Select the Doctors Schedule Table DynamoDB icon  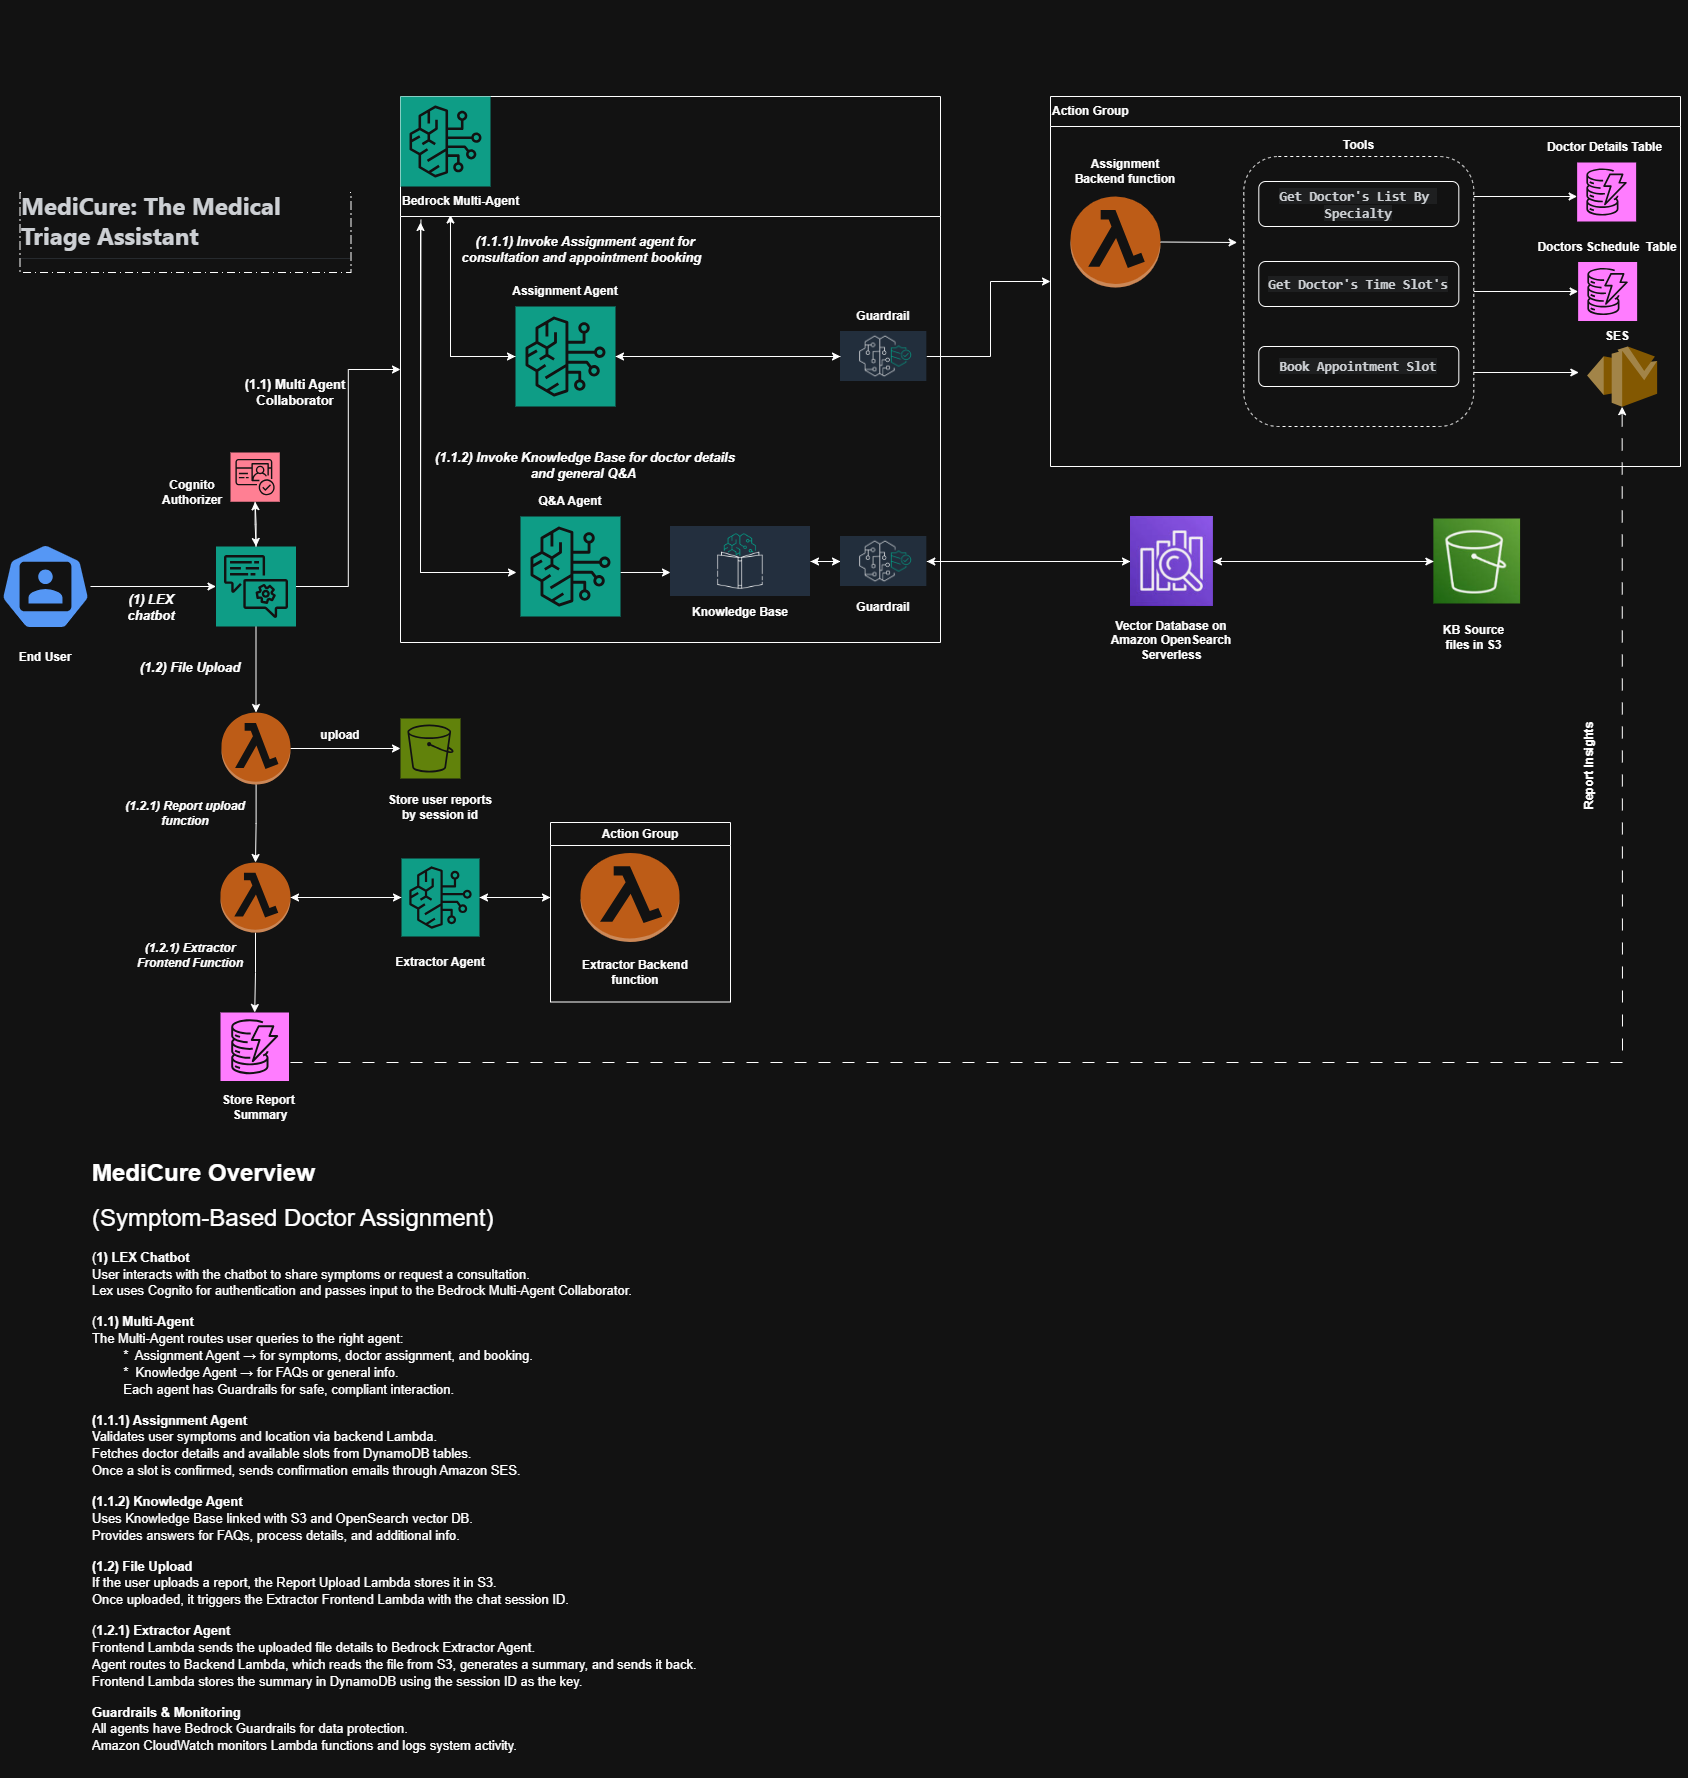point(1607,291)
